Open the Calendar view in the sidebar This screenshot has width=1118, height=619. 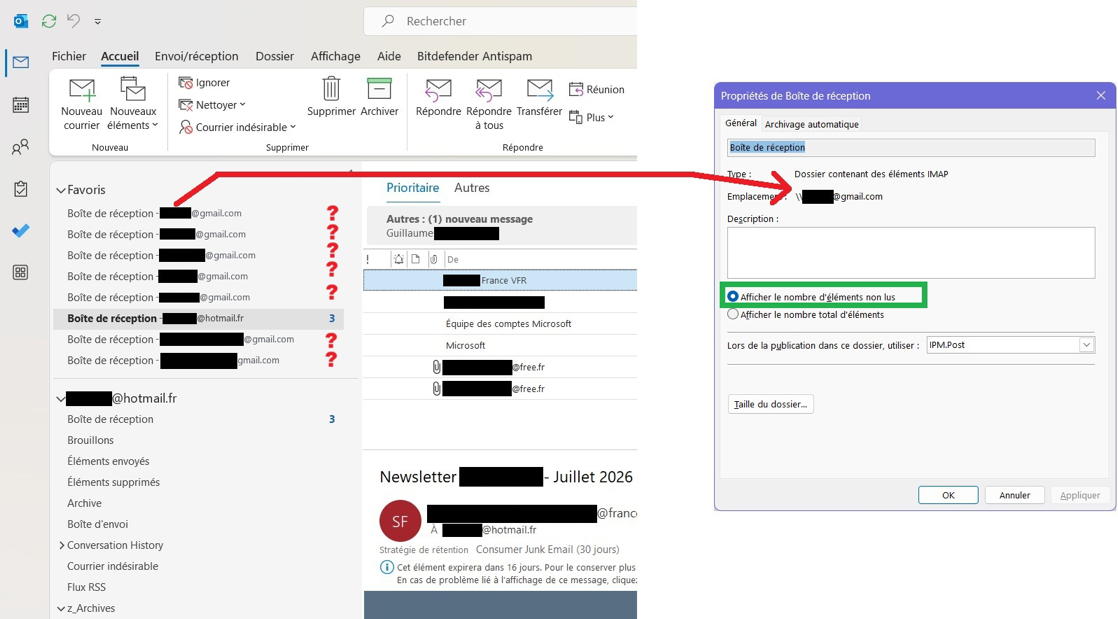click(21, 105)
